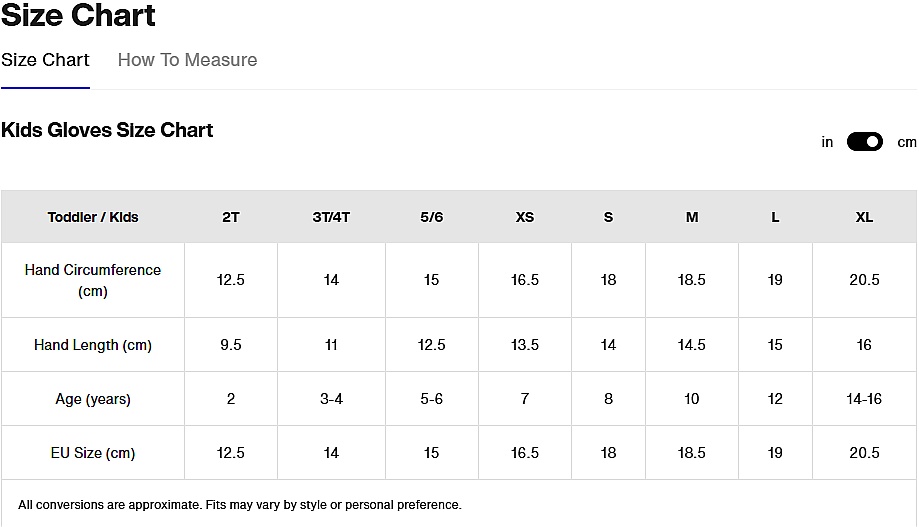Image resolution: width=919 pixels, height=527 pixels.
Task: Click the 13.5 hand length cell
Action: point(525,345)
